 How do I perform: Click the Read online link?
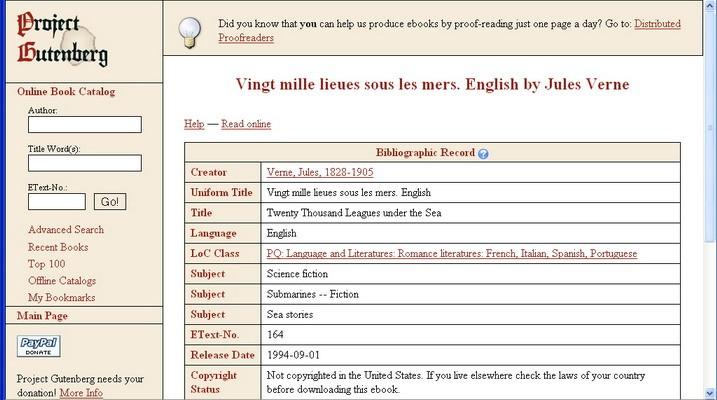point(246,124)
